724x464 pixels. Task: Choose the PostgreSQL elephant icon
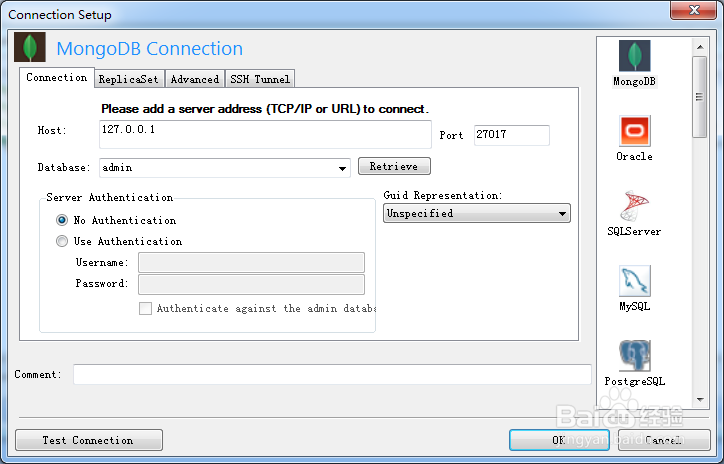634,356
